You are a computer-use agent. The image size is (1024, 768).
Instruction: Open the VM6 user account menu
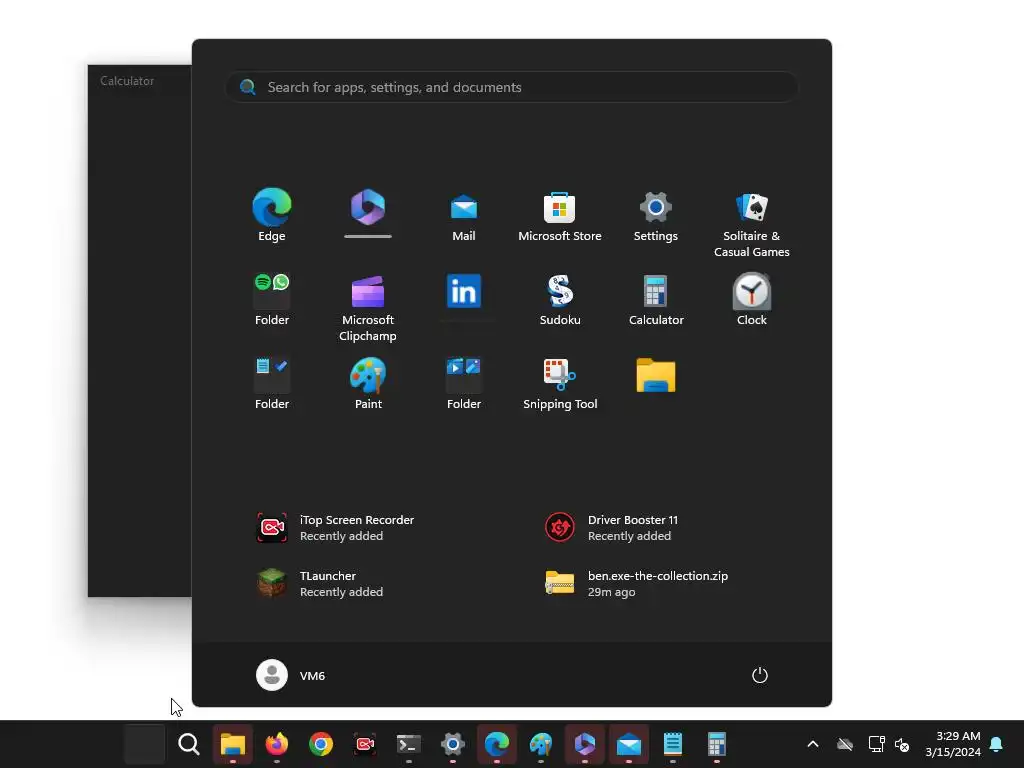291,675
